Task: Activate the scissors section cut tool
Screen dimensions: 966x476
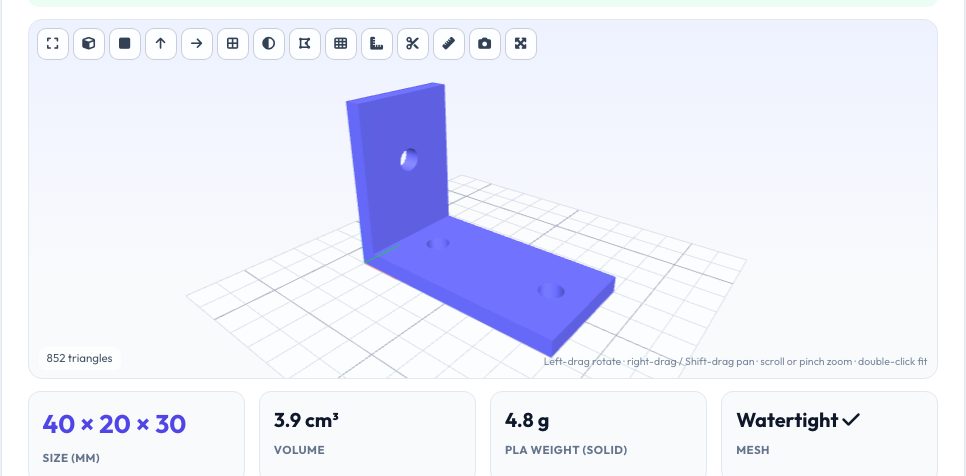Action: click(x=413, y=44)
